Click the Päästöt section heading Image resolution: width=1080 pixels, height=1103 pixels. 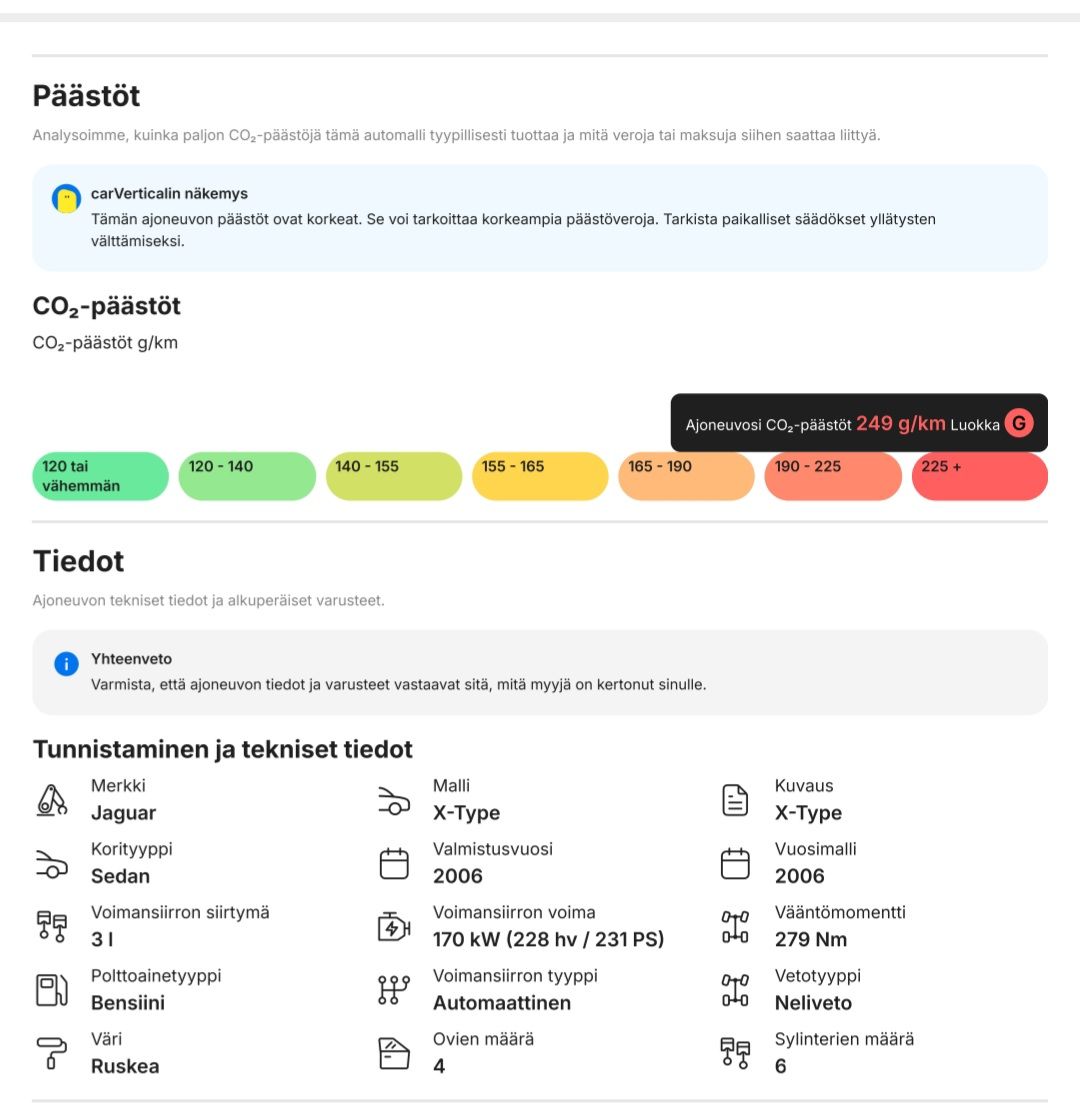tap(86, 96)
